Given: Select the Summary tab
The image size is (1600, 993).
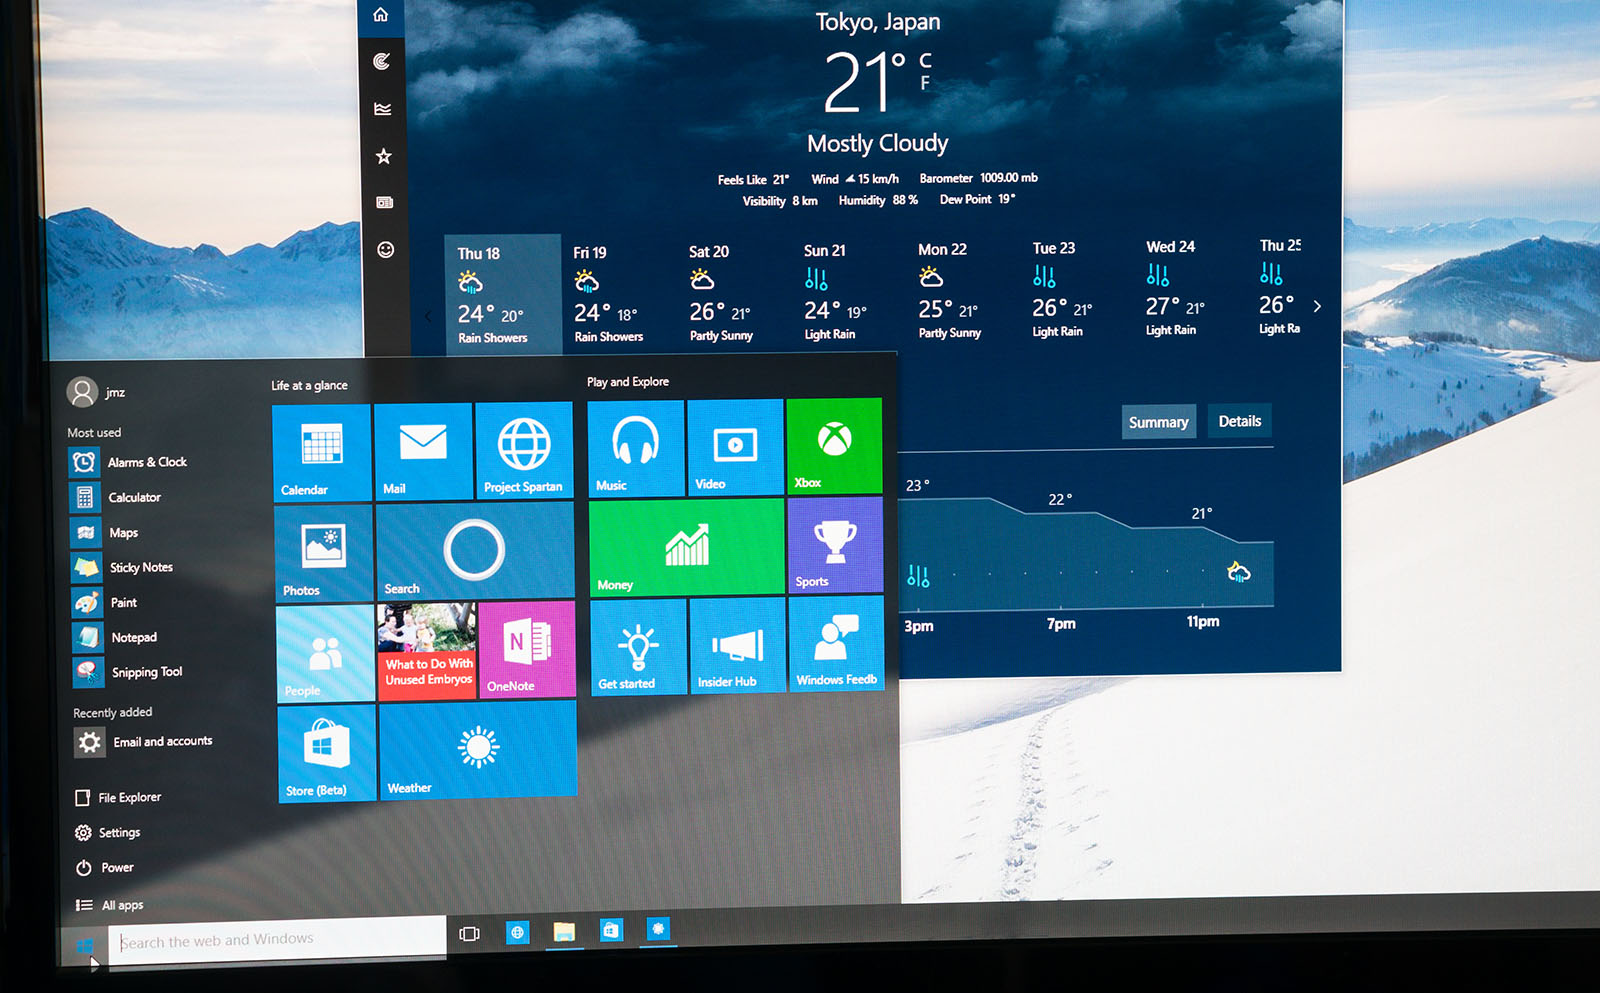Looking at the screenshot, I should 1158,423.
